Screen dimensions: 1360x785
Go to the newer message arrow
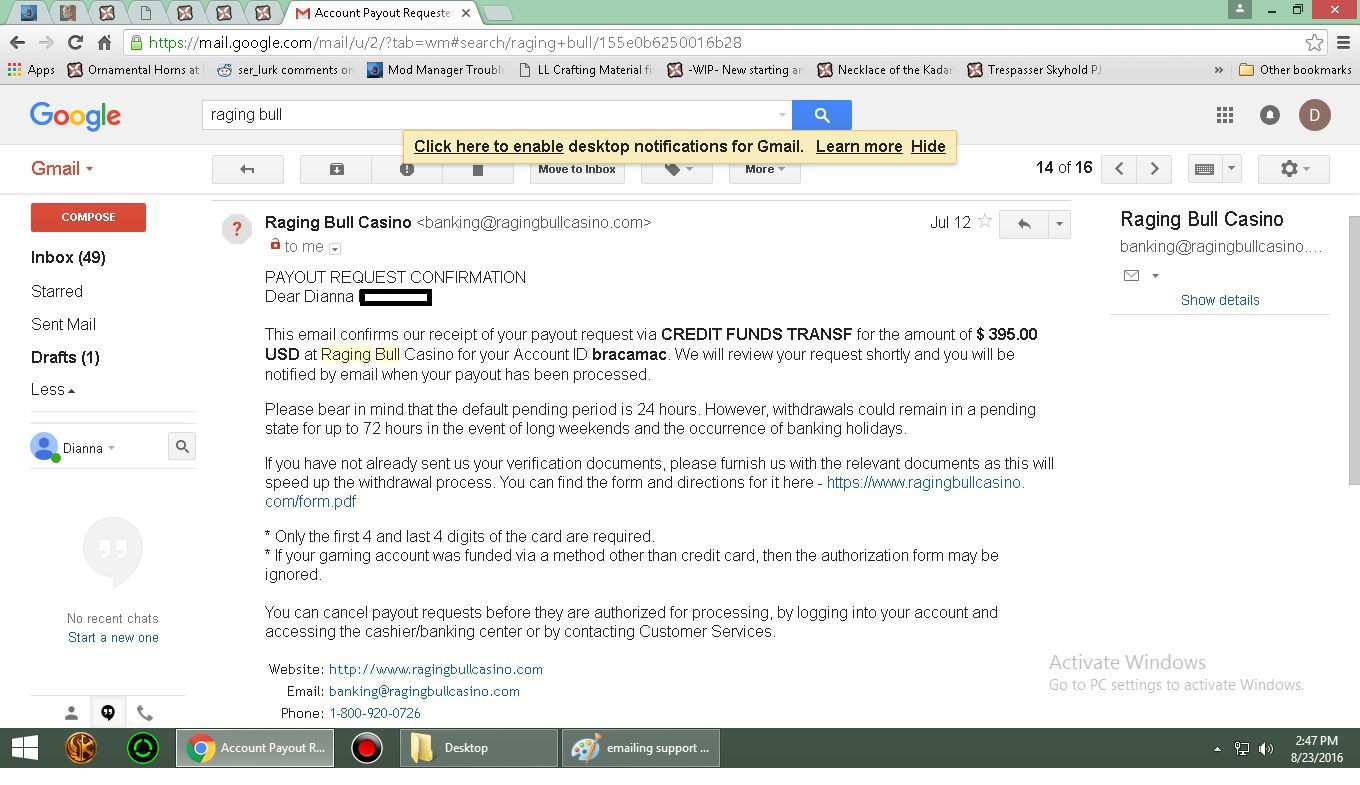point(1119,169)
